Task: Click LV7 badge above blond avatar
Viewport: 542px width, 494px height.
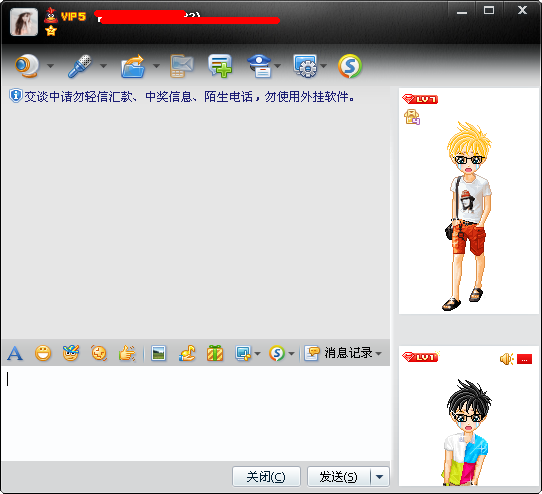Action: (420, 99)
